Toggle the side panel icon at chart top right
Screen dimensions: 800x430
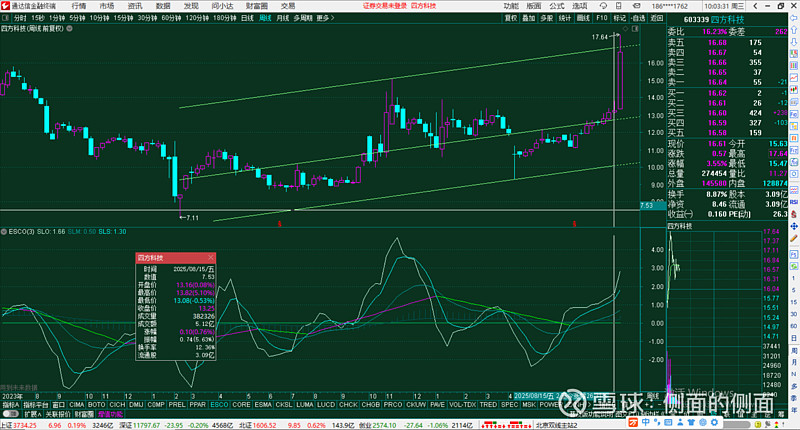(635, 29)
